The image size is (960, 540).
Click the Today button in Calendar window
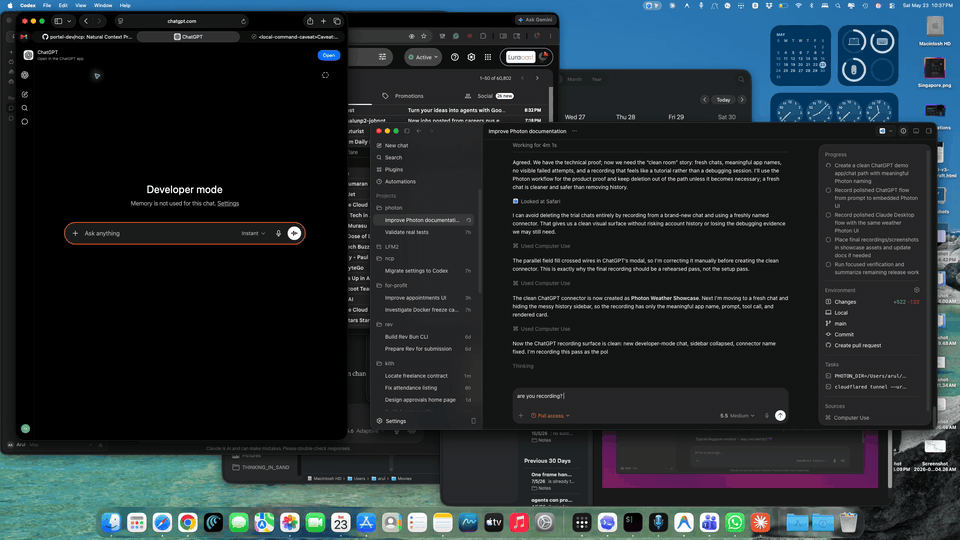pos(723,100)
